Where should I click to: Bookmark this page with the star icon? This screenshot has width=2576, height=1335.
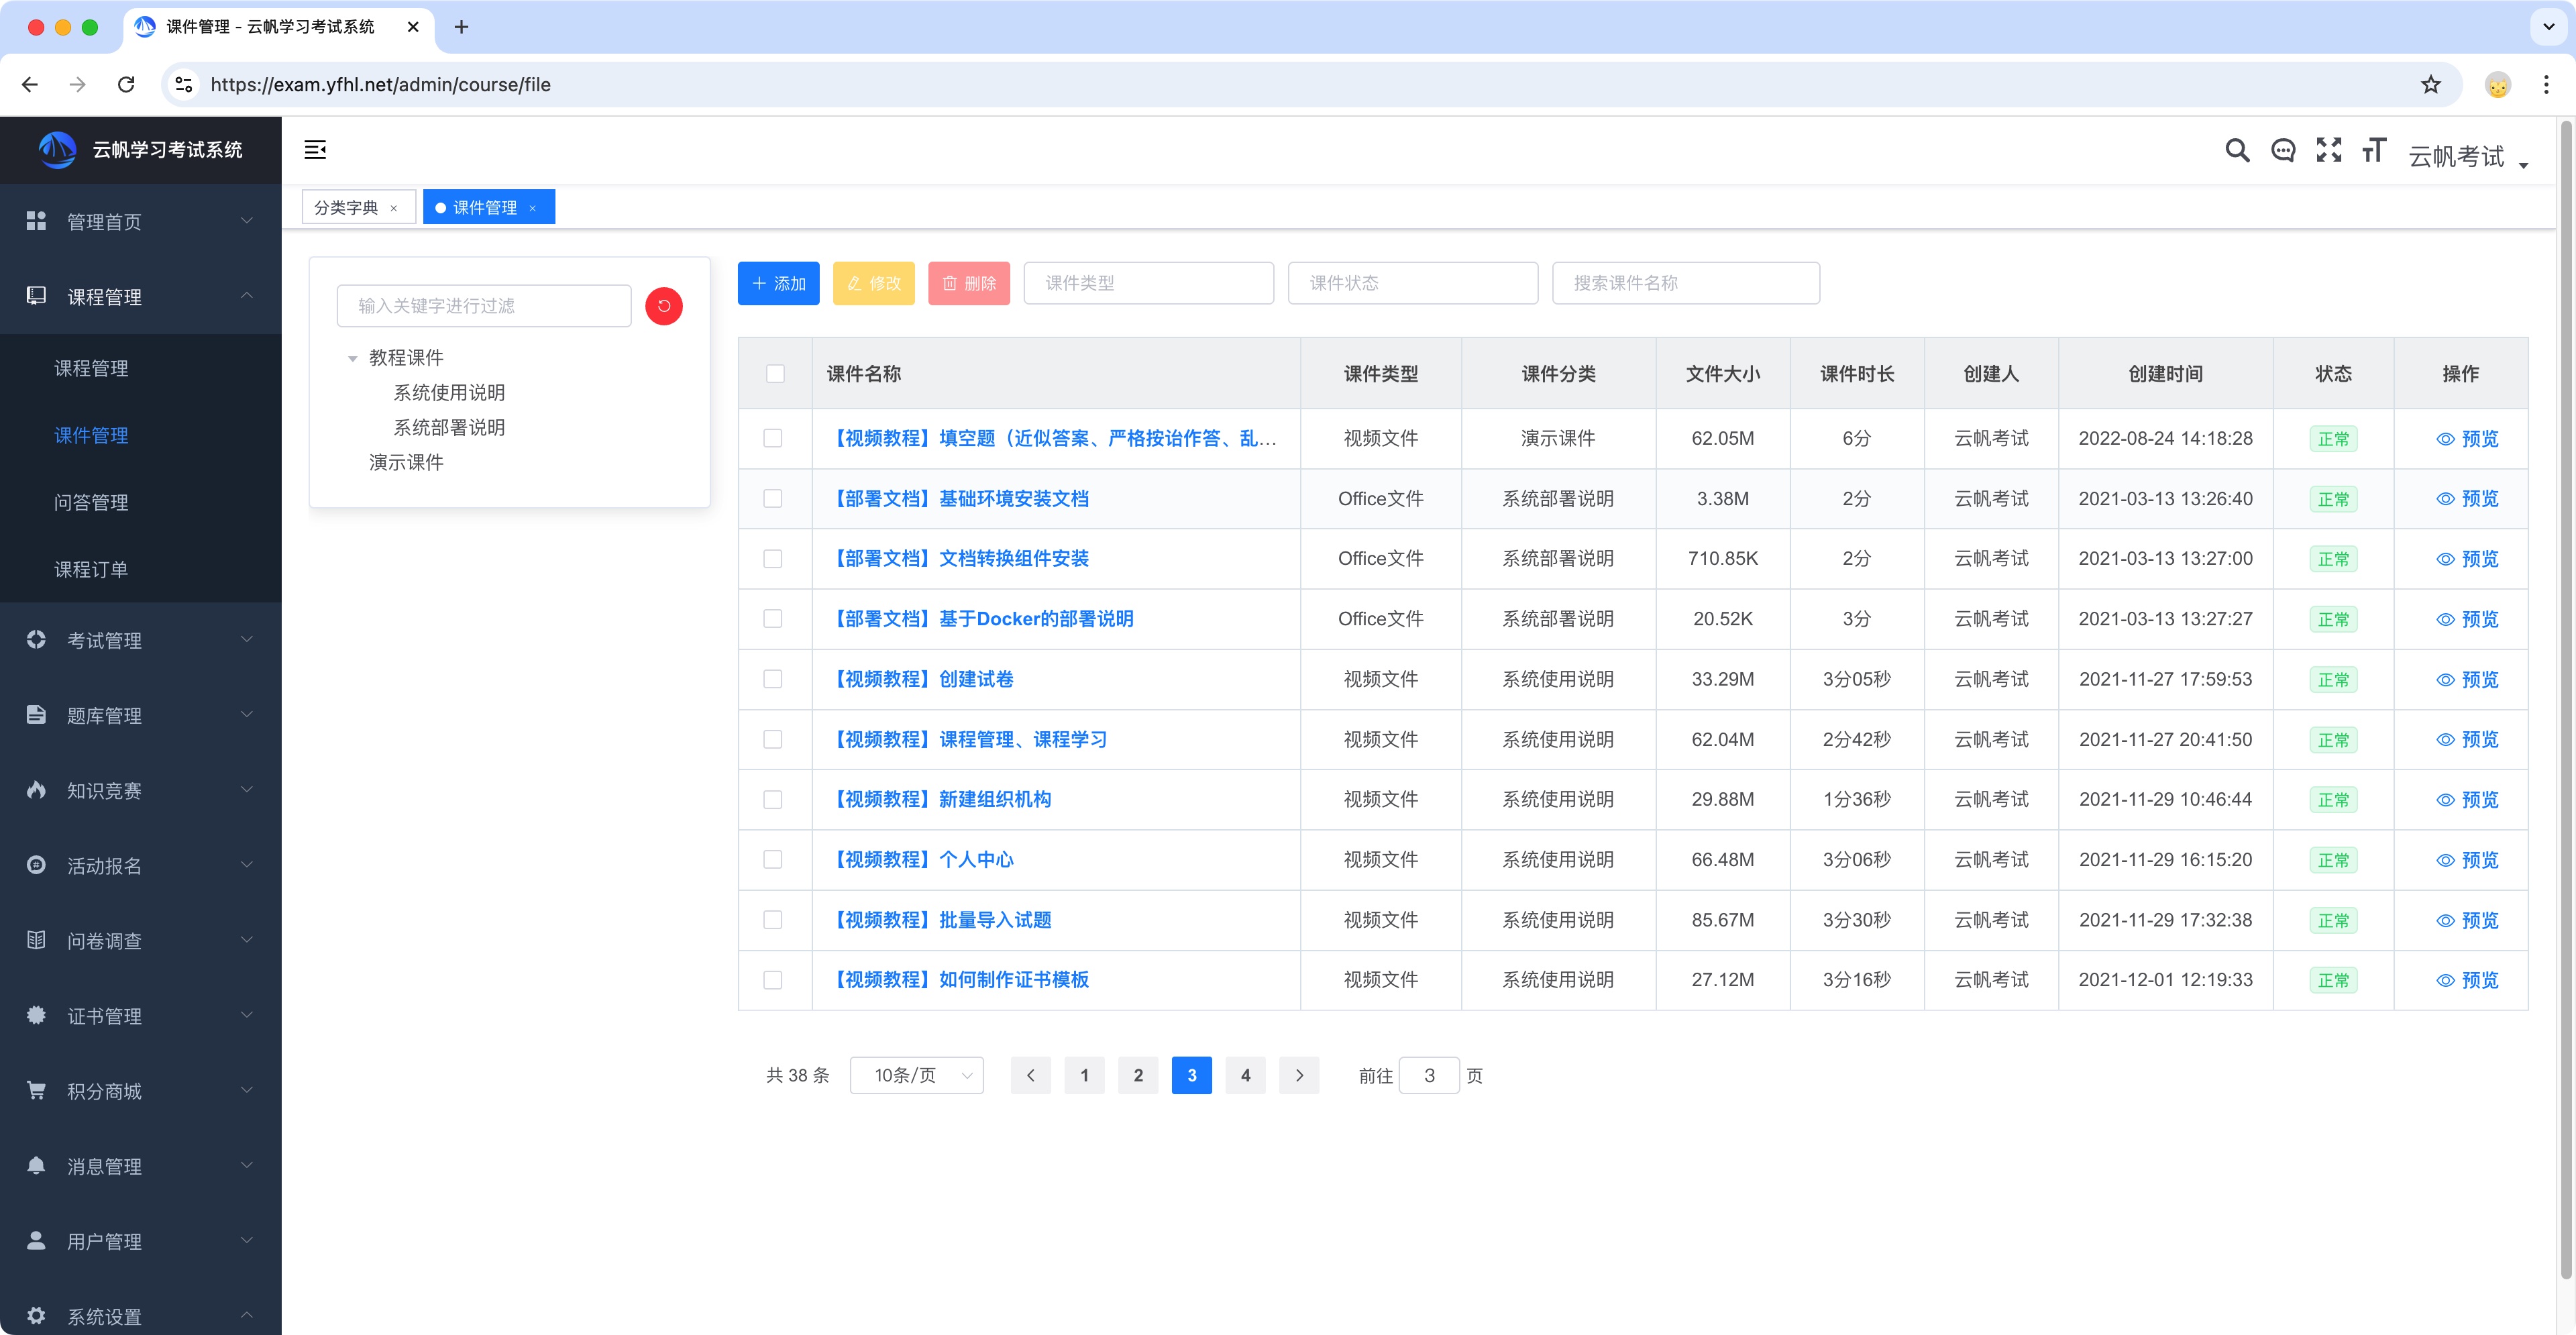(2431, 85)
